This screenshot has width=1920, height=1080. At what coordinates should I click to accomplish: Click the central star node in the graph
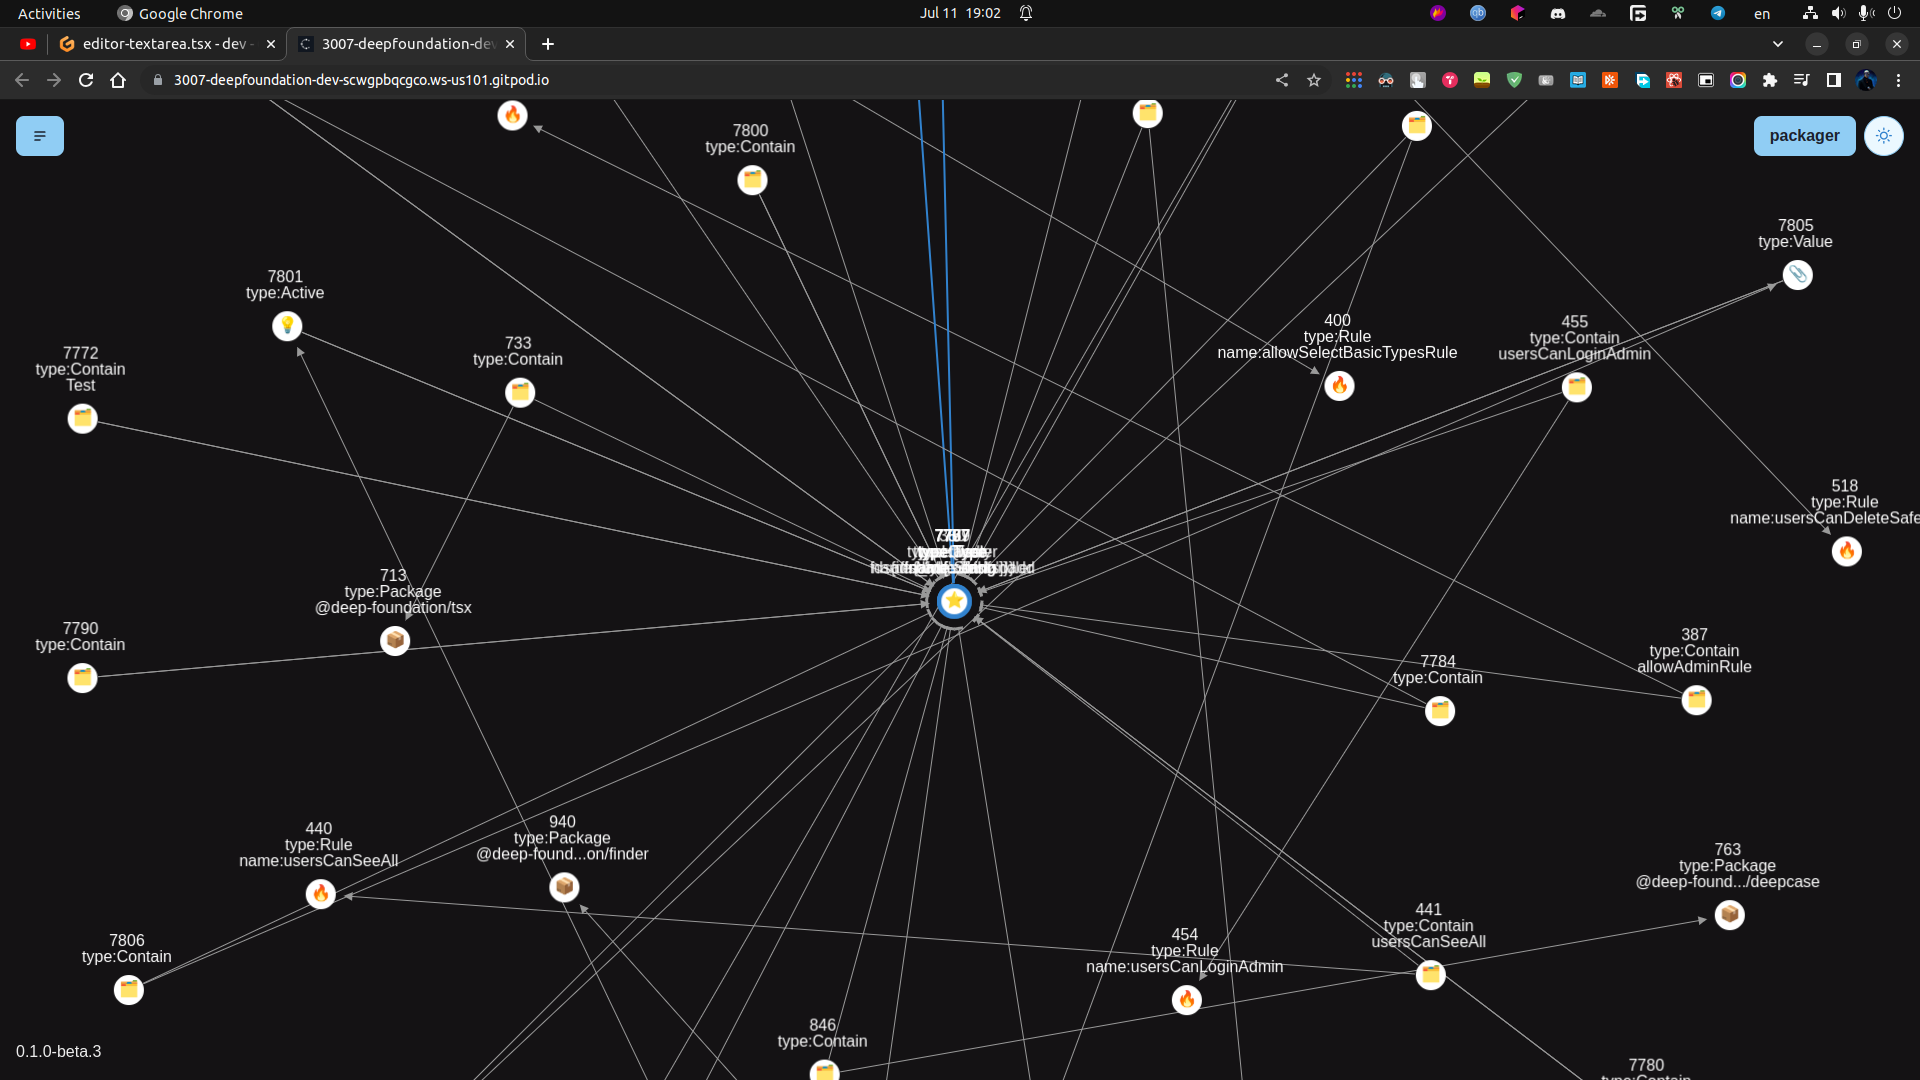pos(953,601)
